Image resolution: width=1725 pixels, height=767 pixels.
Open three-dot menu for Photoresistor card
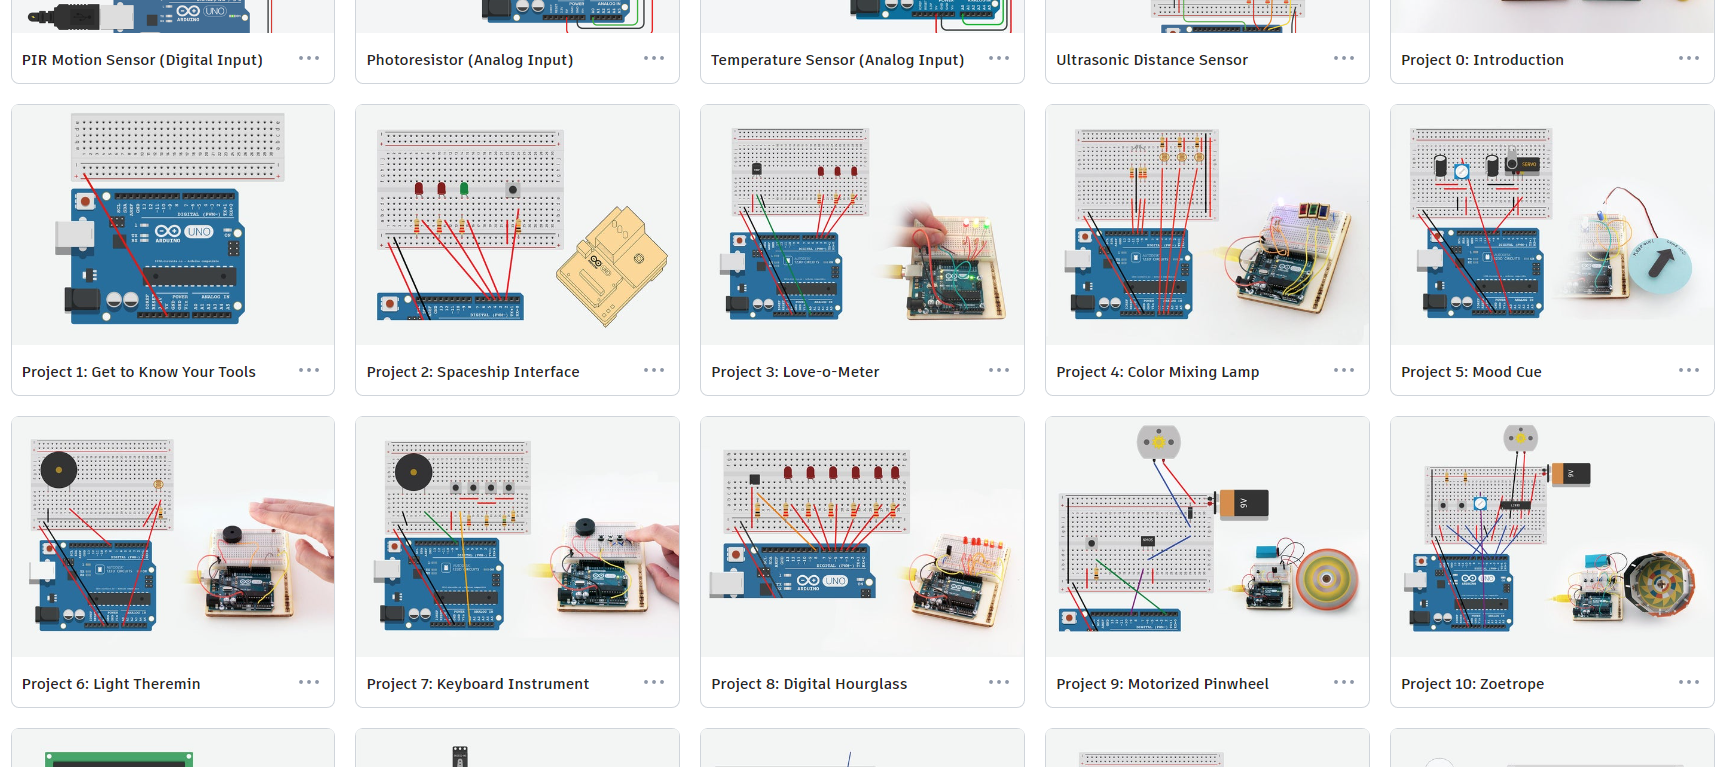654,58
